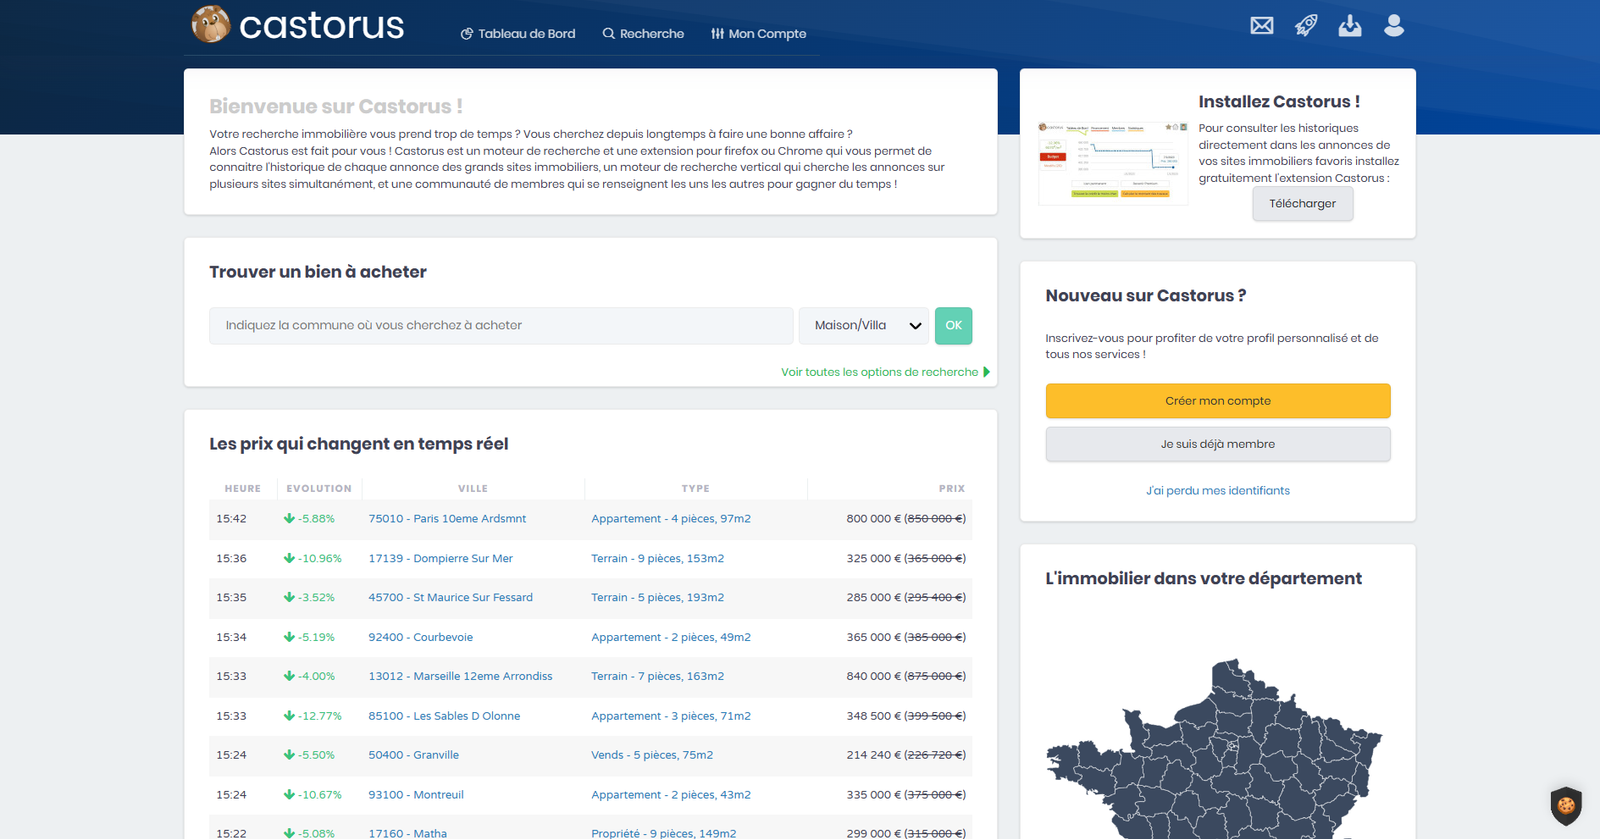Open Propriété - 9 pièces, 149m2 listing
The image size is (1600, 839).
pos(664,833)
